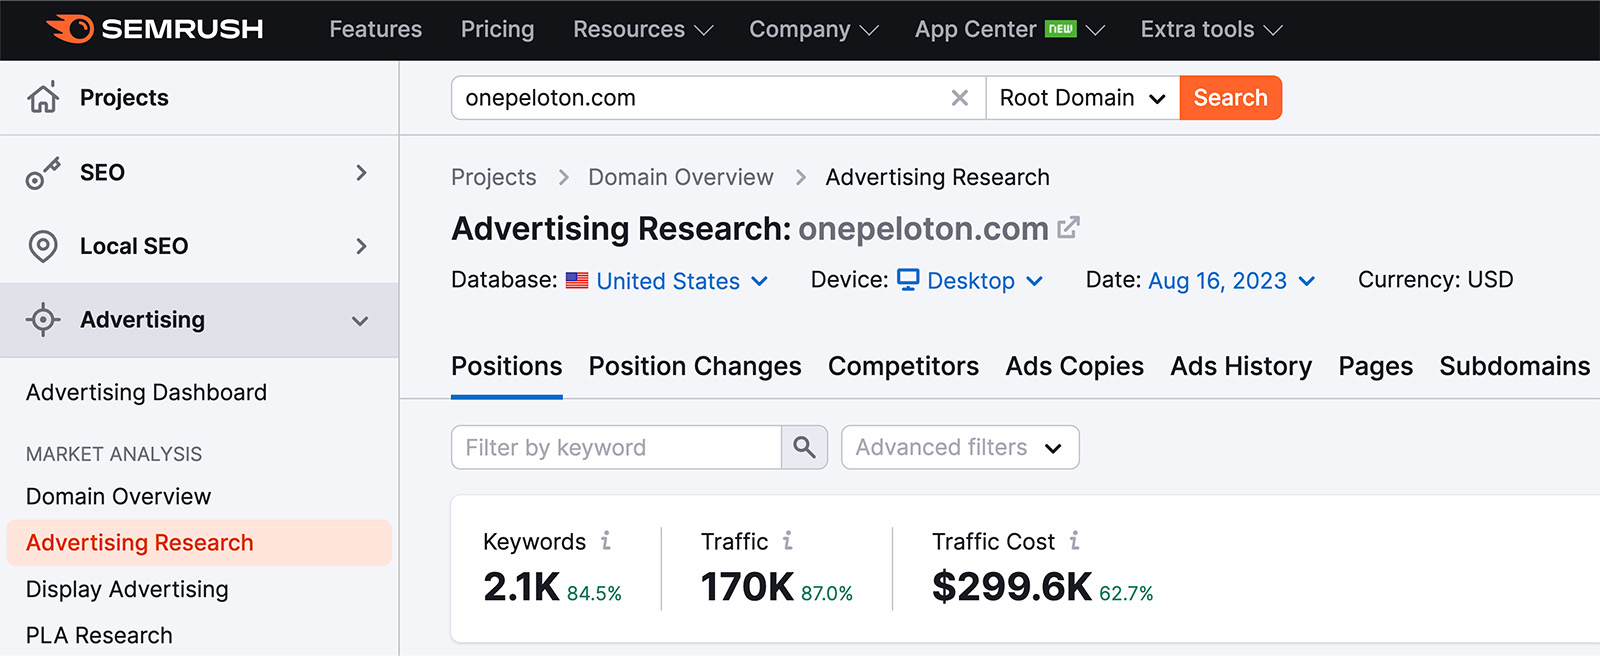This screenshot has width=1600, height=656.
Task: Open the Advanced filters dropdown
Action: point(960,447)
